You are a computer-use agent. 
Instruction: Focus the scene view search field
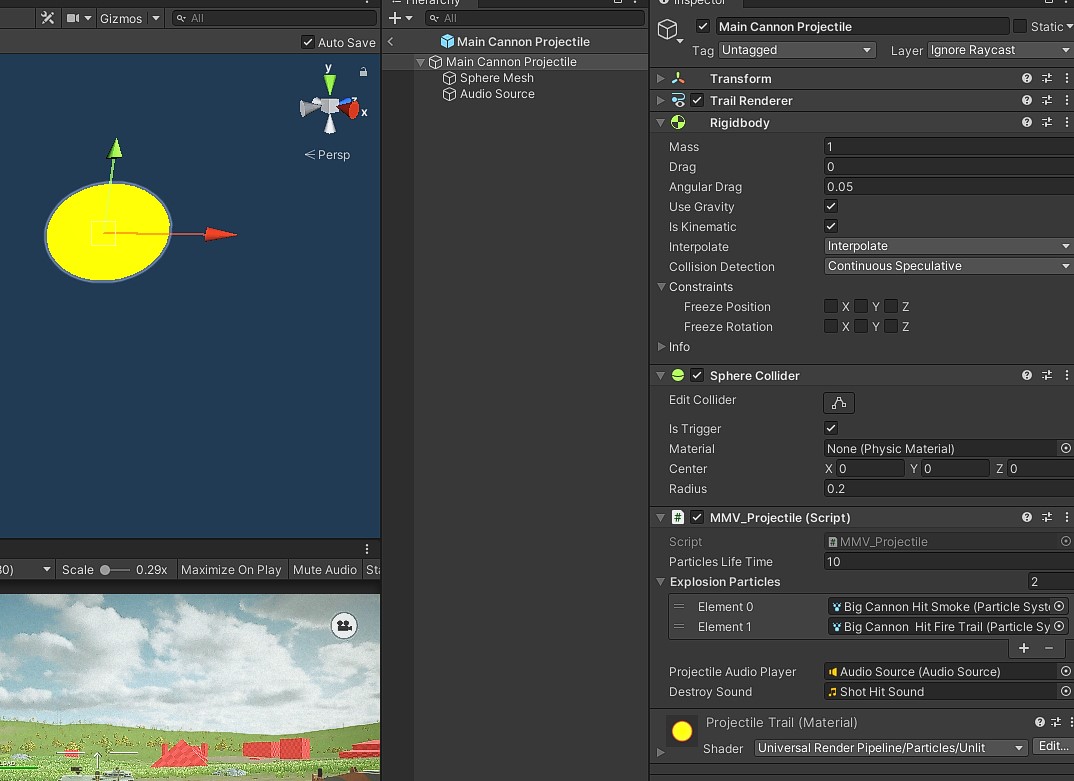click(x=274, y=18)
